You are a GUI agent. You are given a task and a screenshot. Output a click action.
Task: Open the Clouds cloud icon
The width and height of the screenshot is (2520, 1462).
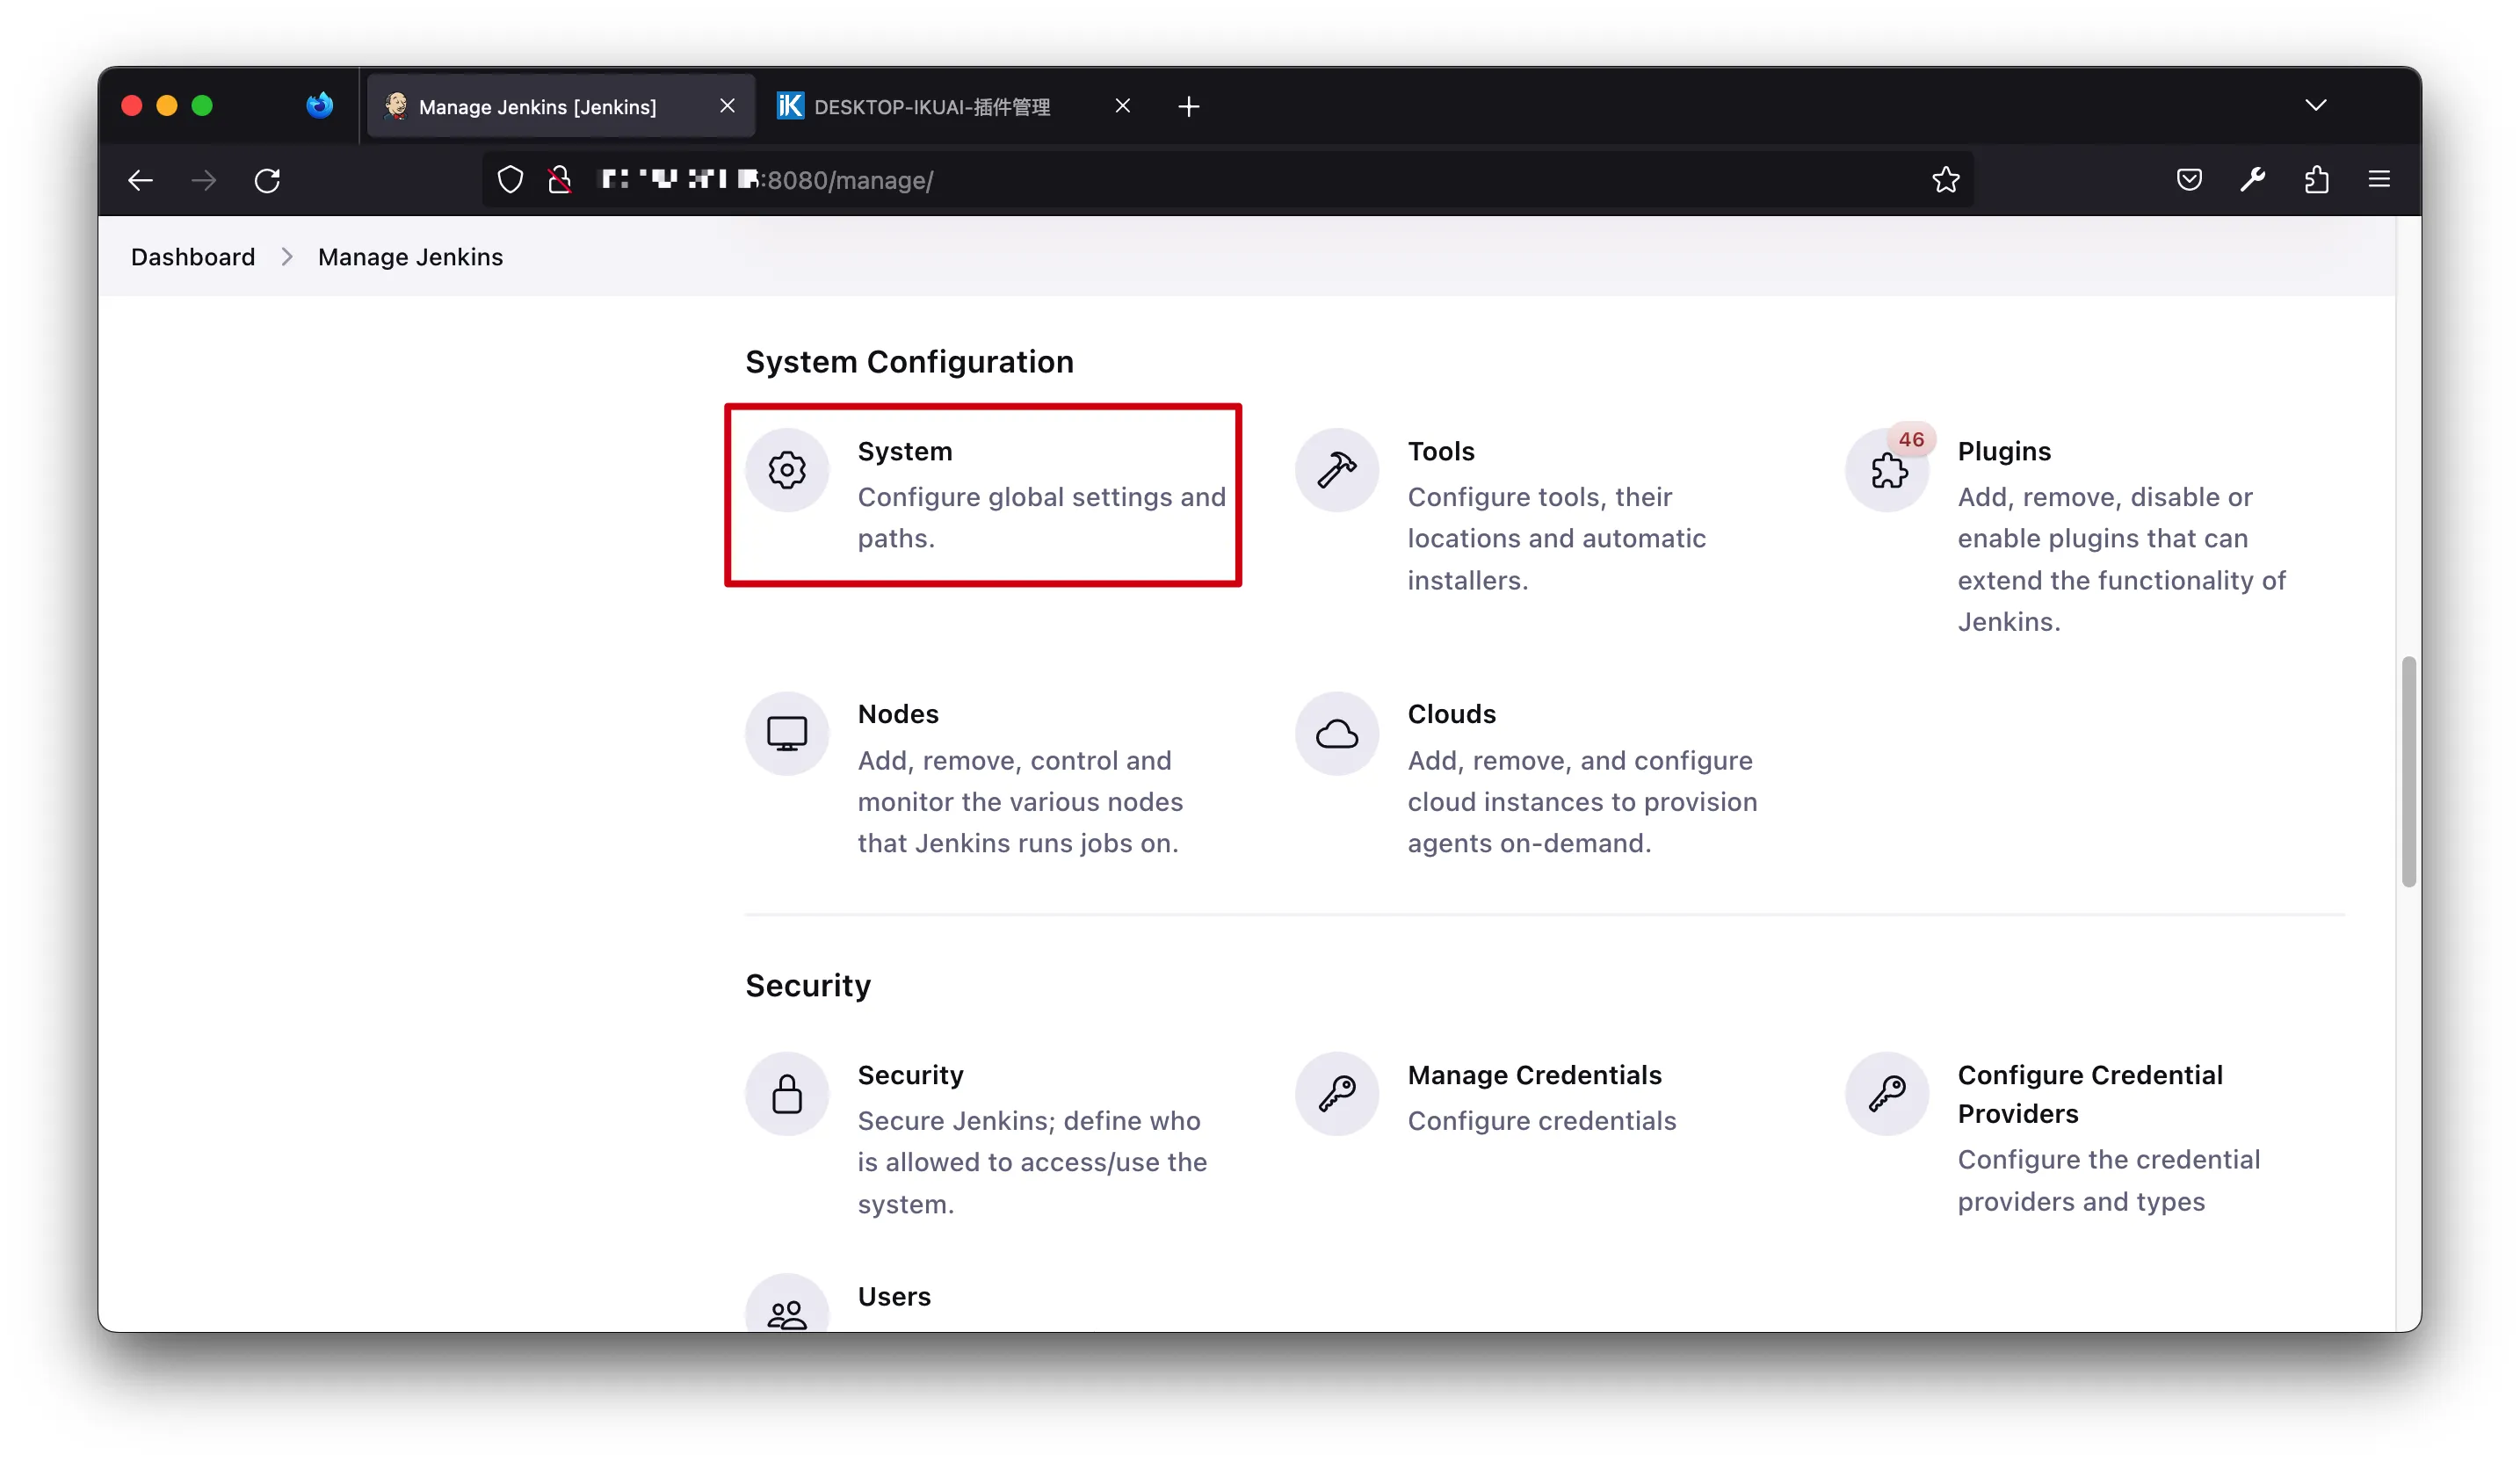[x=1336, y=733]
